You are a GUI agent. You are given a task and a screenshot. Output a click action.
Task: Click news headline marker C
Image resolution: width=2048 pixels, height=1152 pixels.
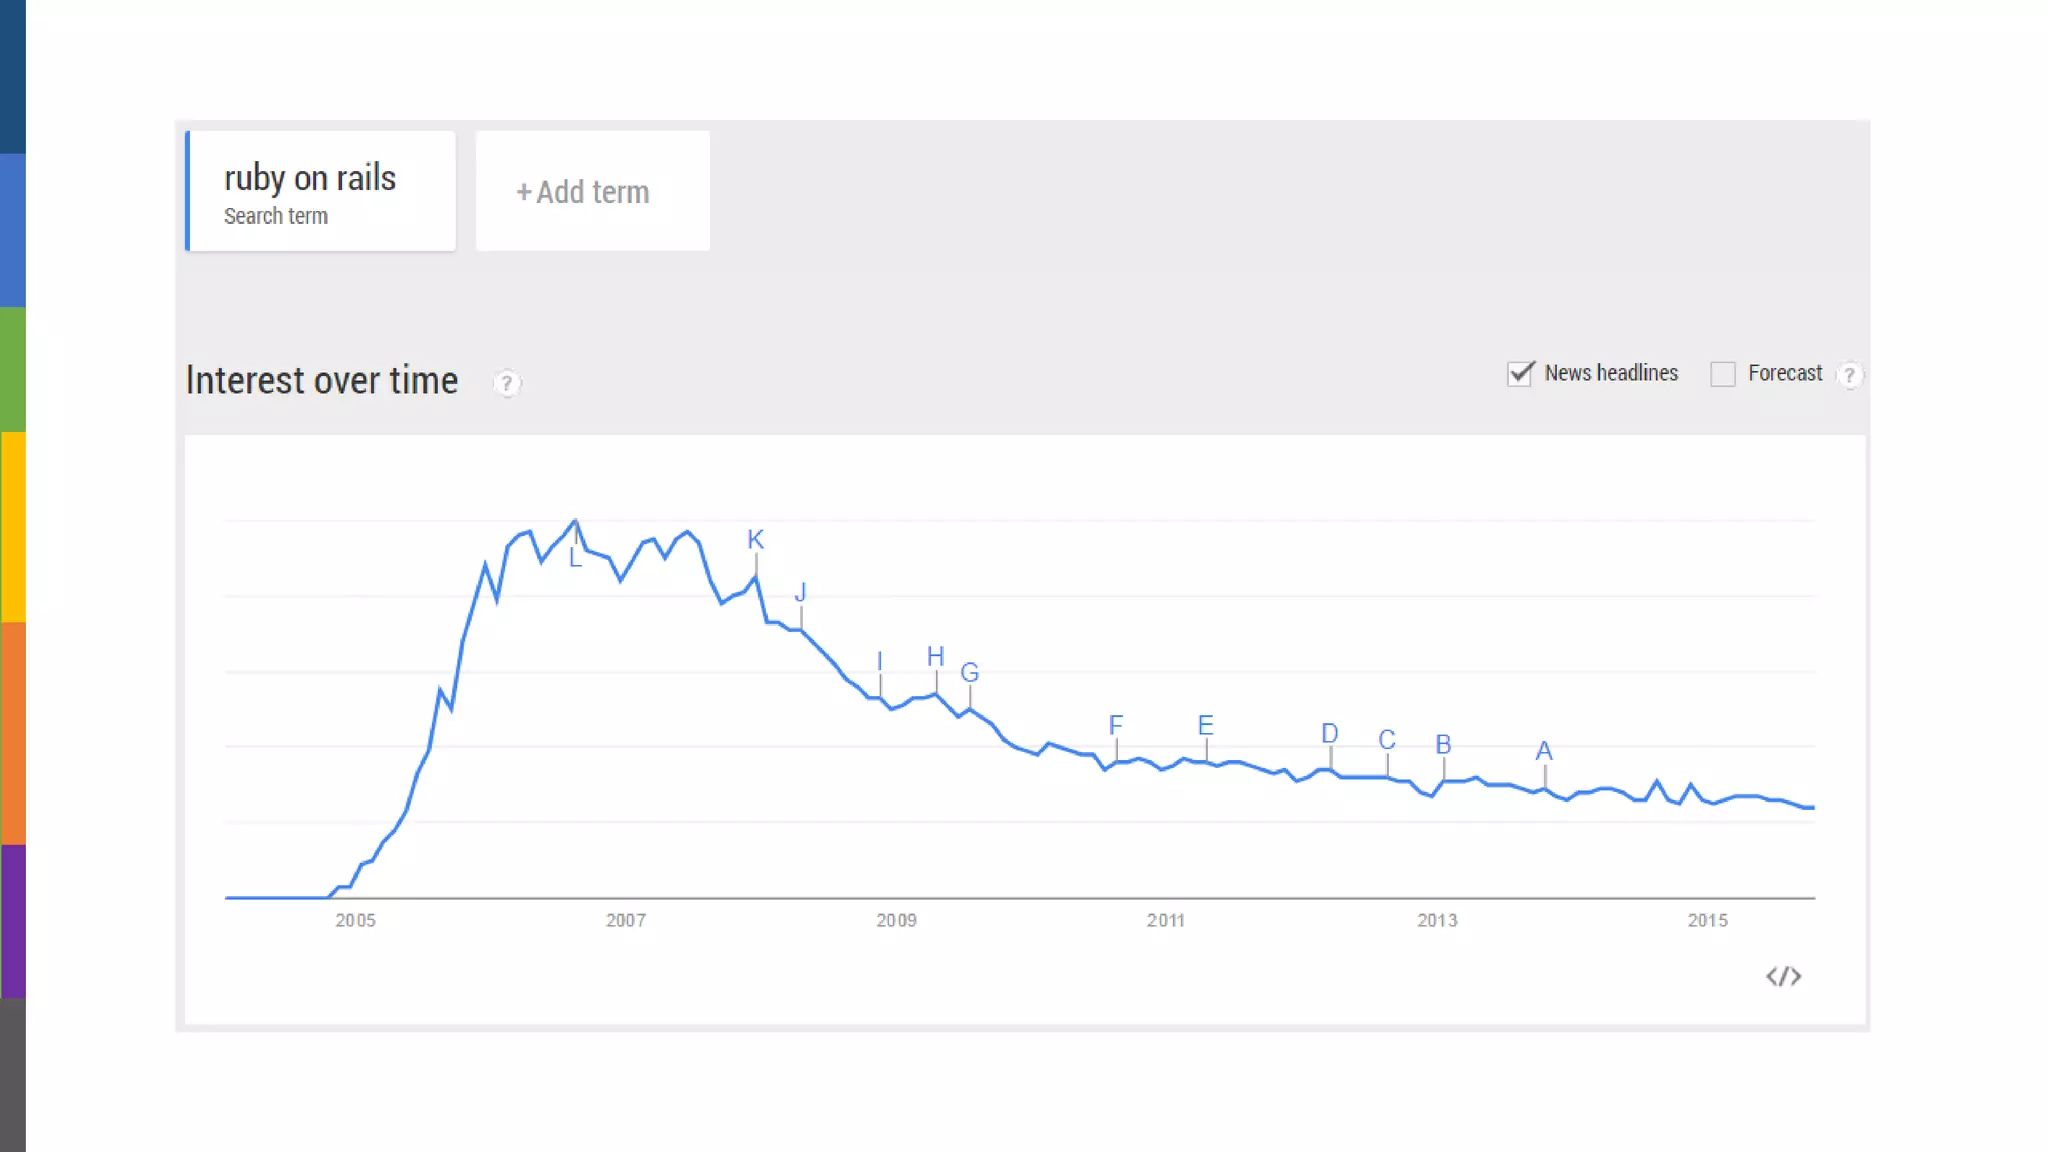tap(1386, 740)
